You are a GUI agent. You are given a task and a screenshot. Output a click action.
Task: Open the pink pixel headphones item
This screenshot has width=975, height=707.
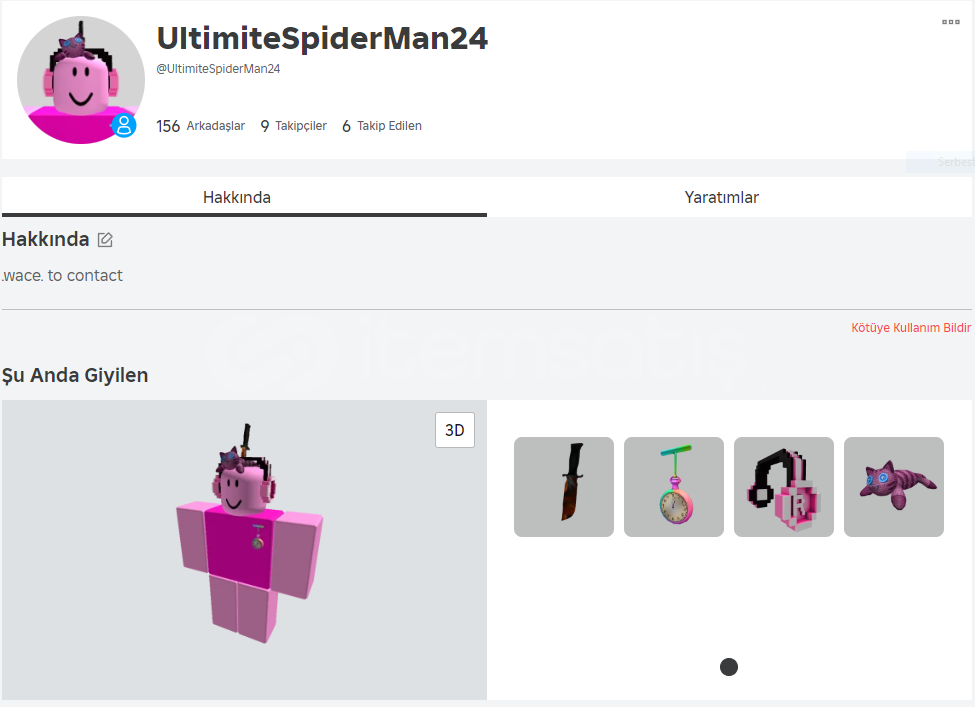(783, 486)
